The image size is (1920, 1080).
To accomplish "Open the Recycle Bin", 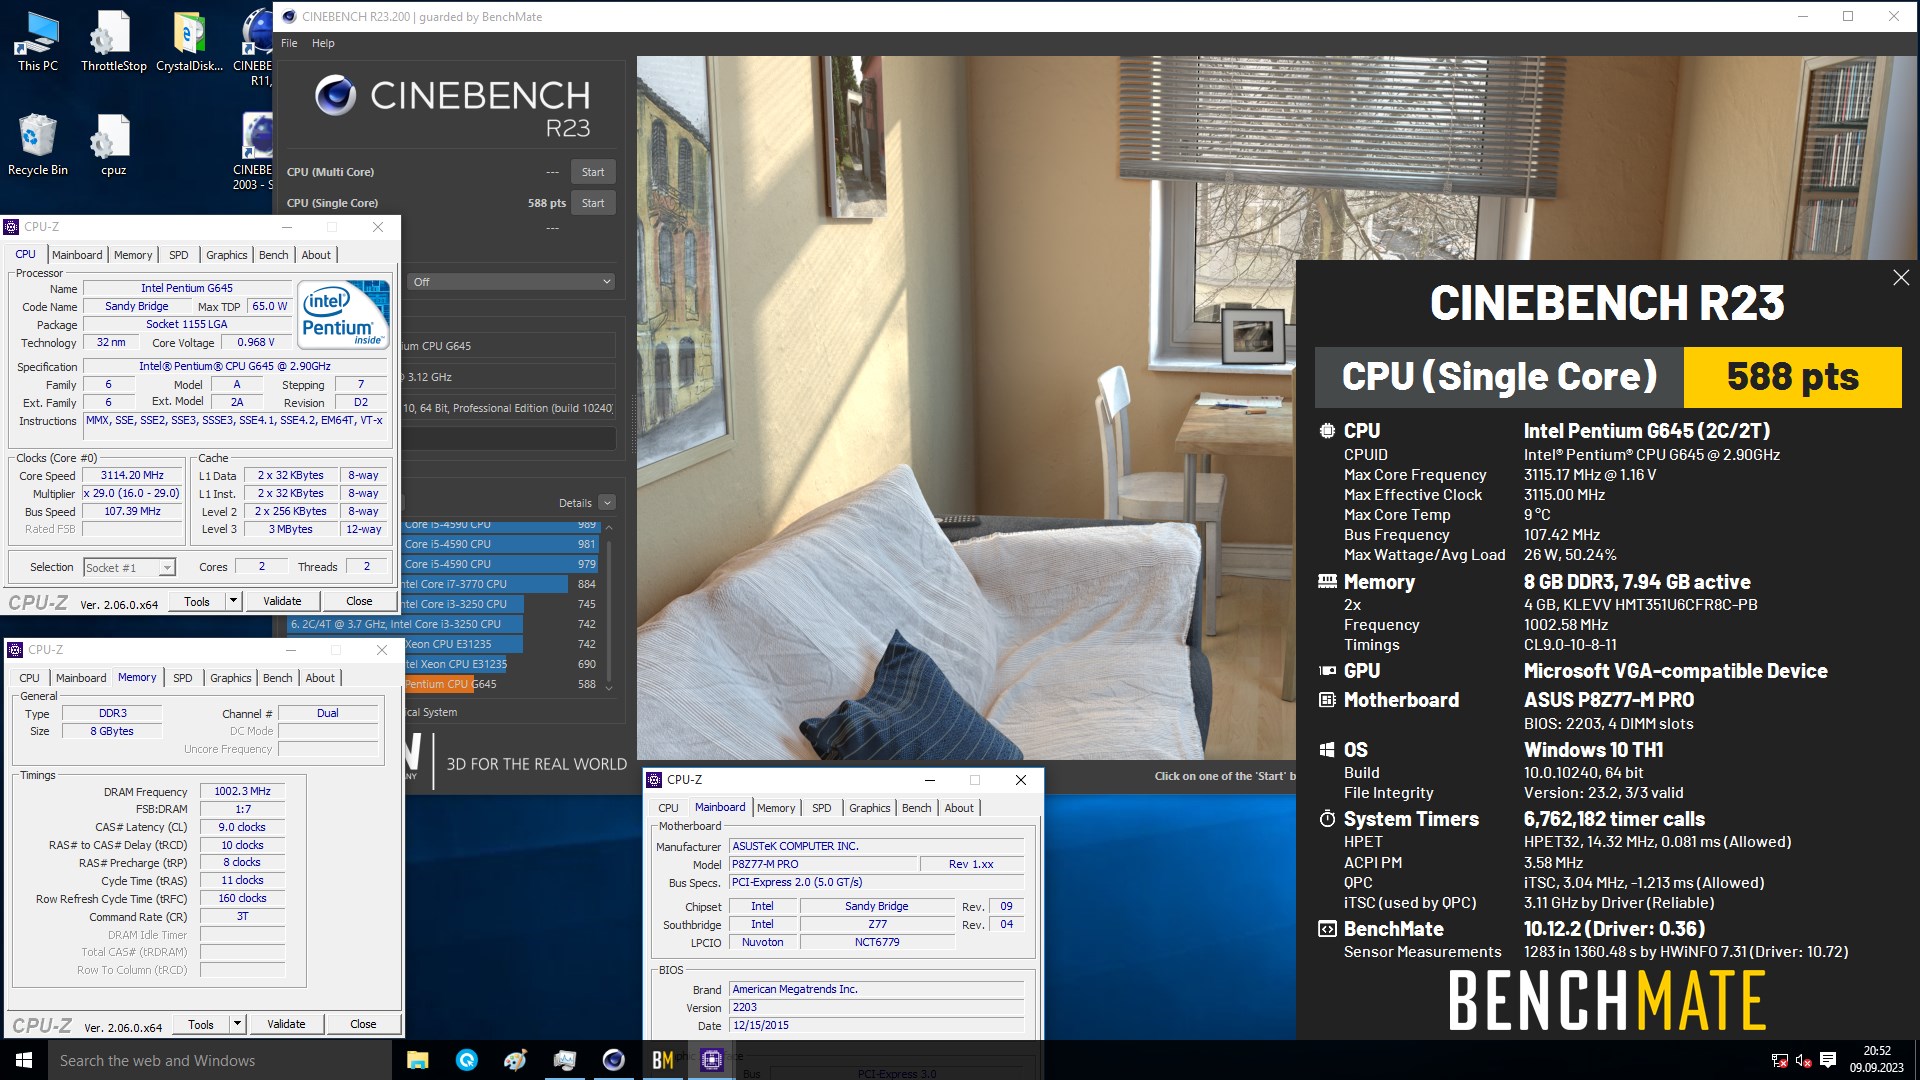I will (38, 145).
